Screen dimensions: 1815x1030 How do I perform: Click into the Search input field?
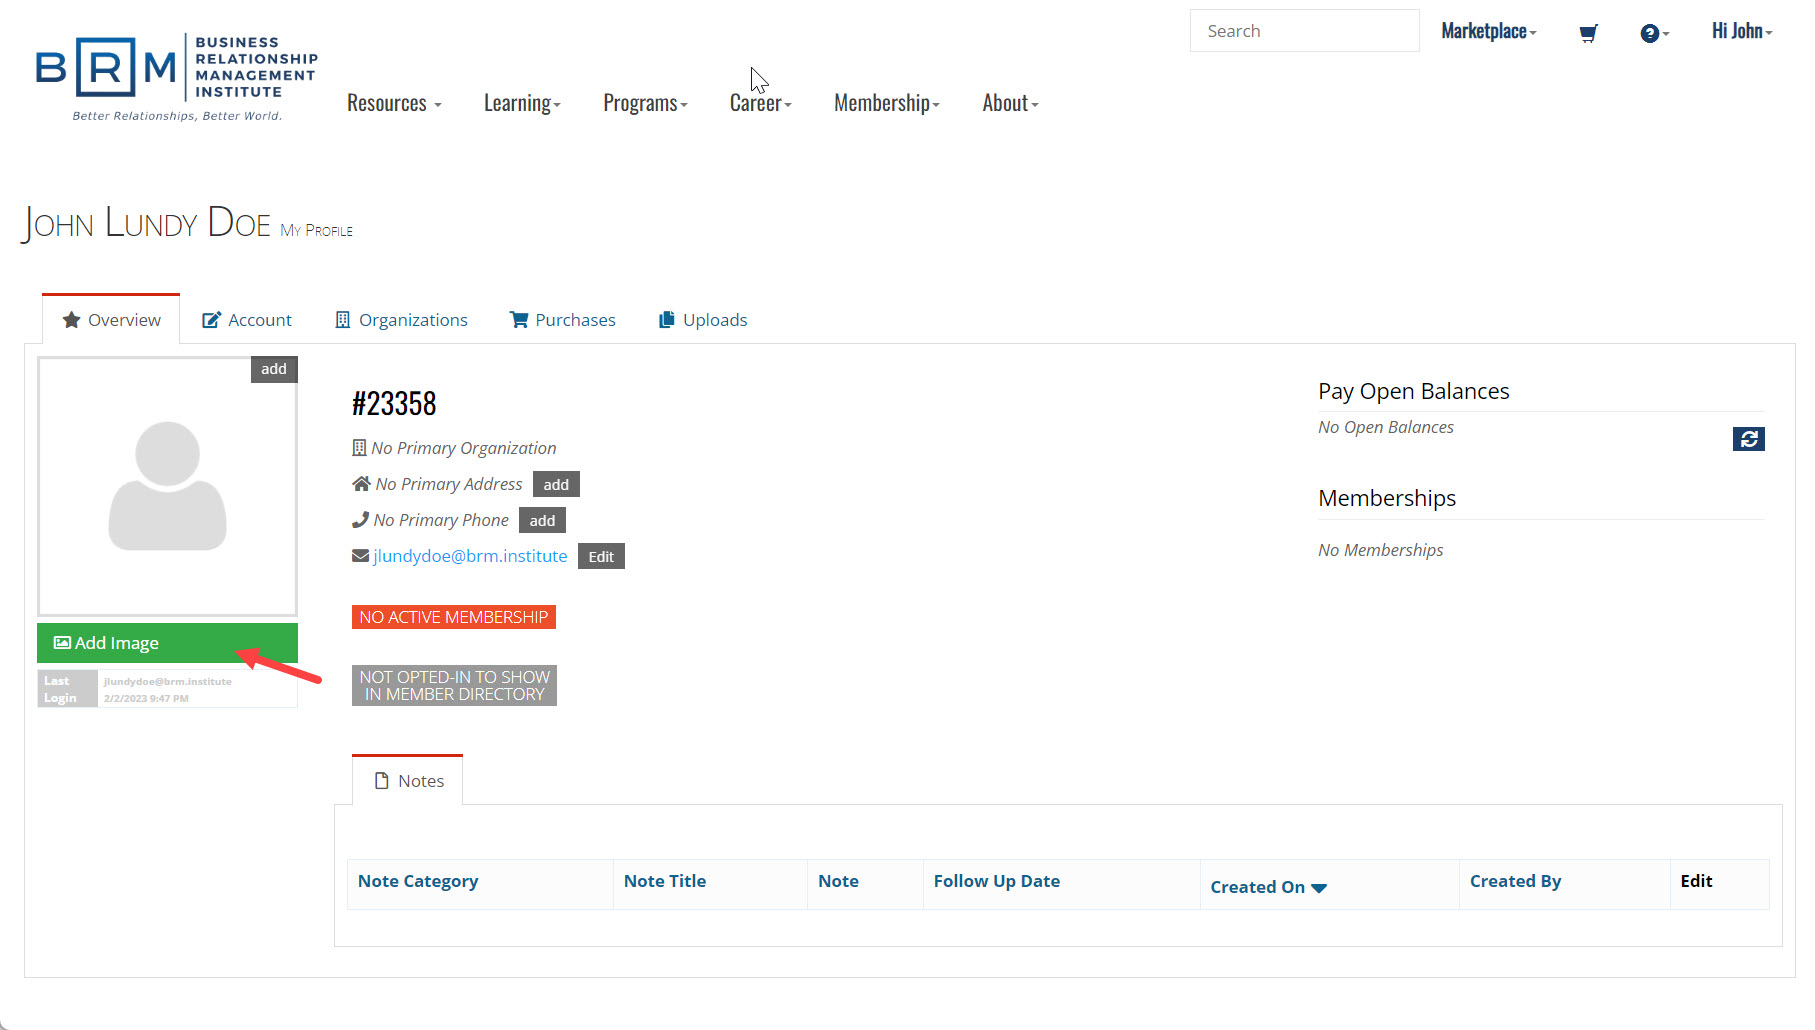tap(1303, 31)
